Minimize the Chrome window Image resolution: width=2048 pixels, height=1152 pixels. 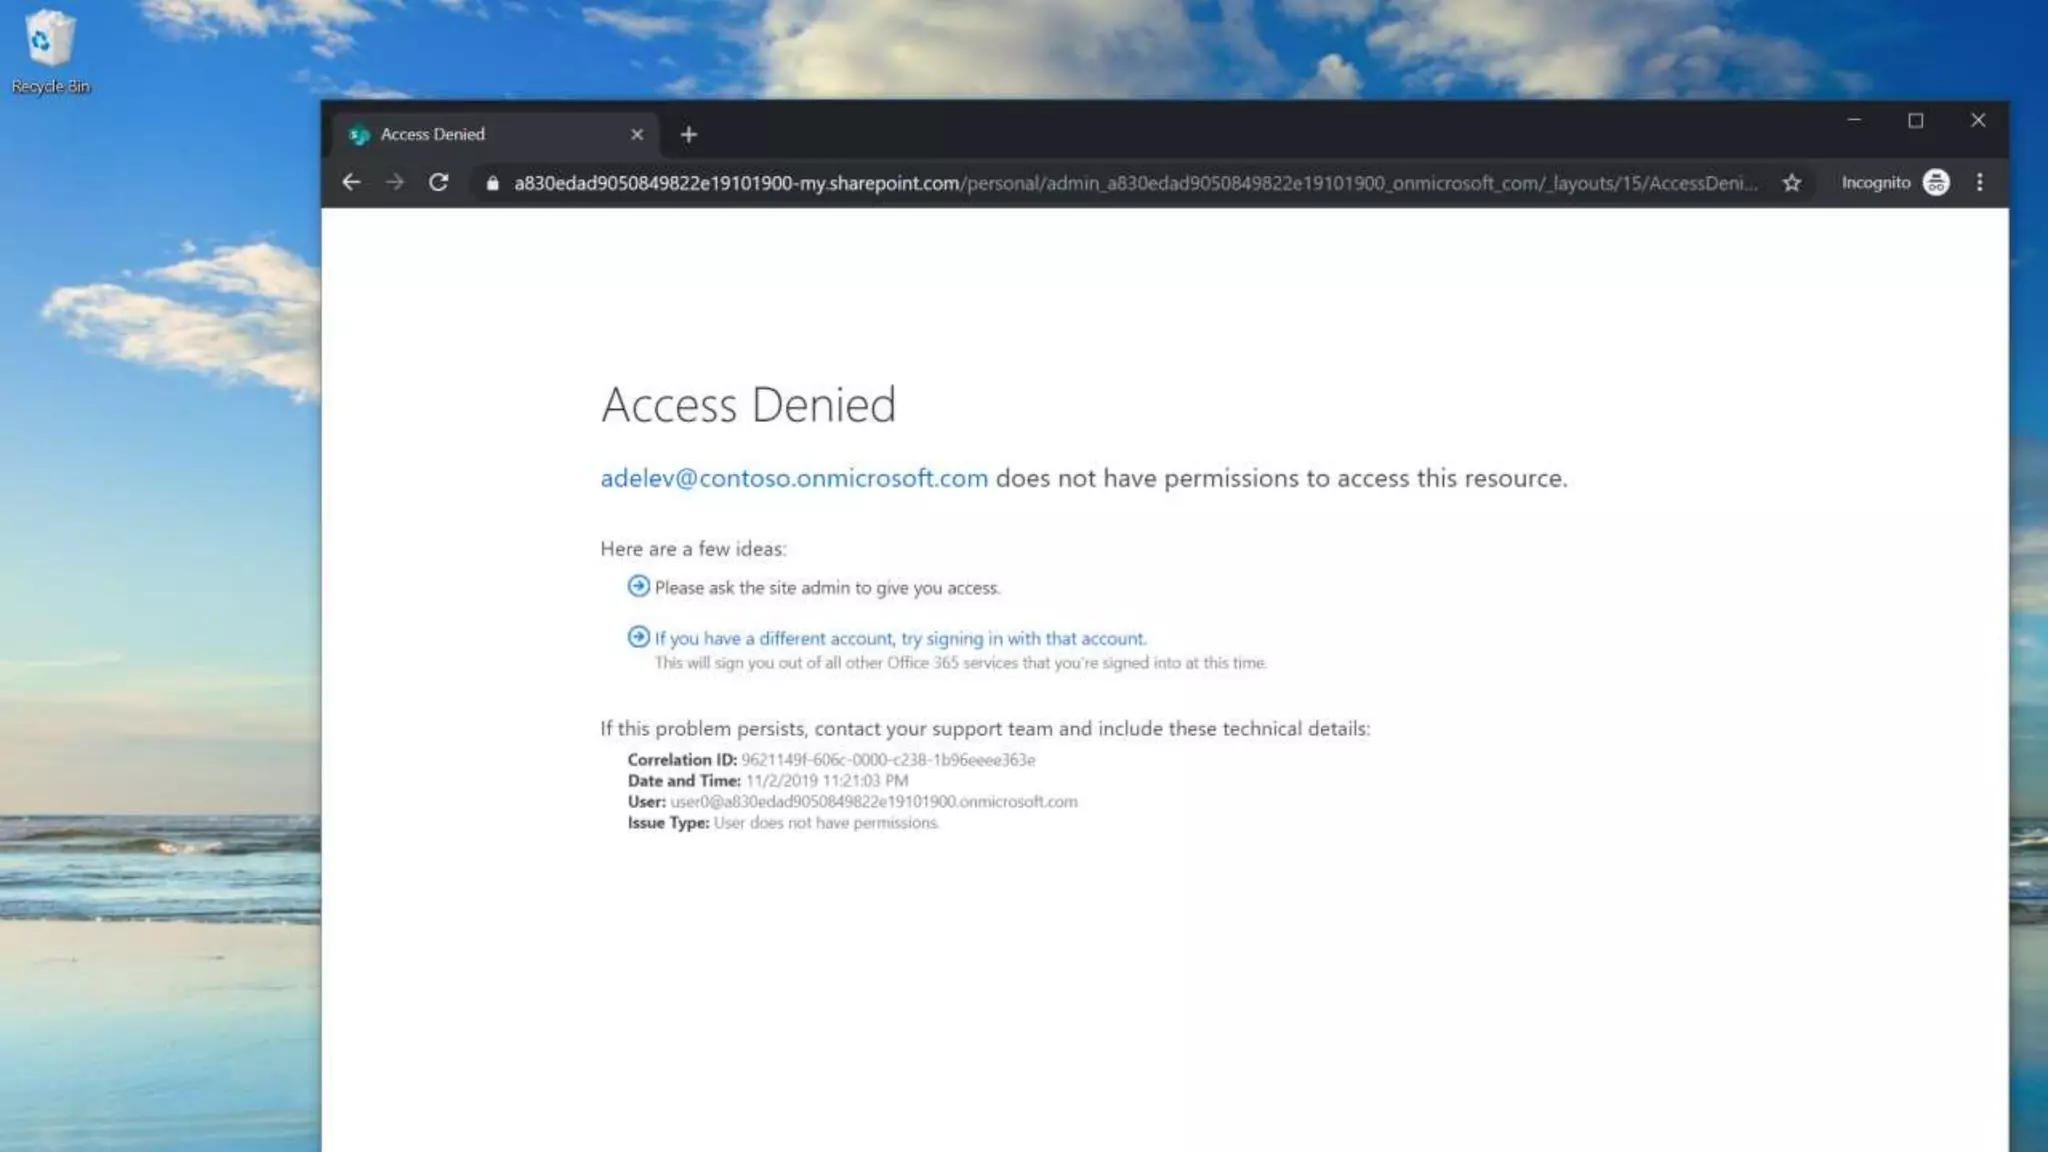coord(1853,121)
